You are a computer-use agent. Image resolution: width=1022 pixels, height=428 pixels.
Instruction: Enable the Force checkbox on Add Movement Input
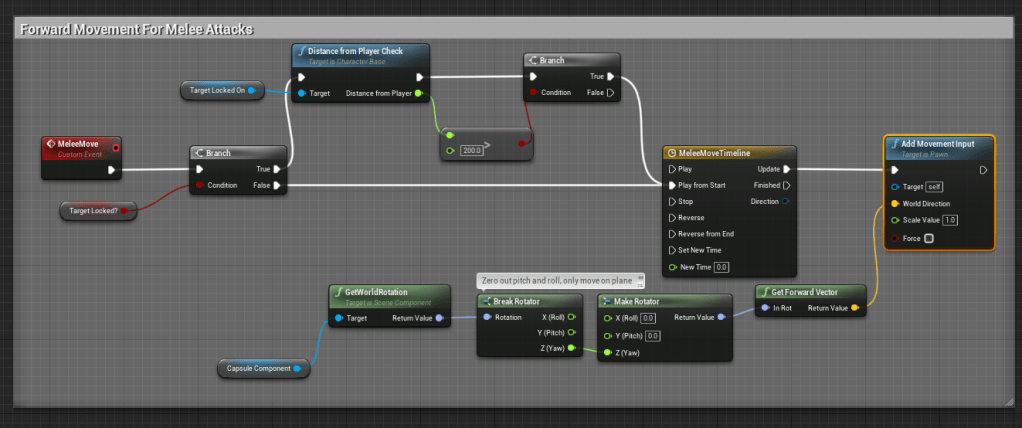coord(929,238)
